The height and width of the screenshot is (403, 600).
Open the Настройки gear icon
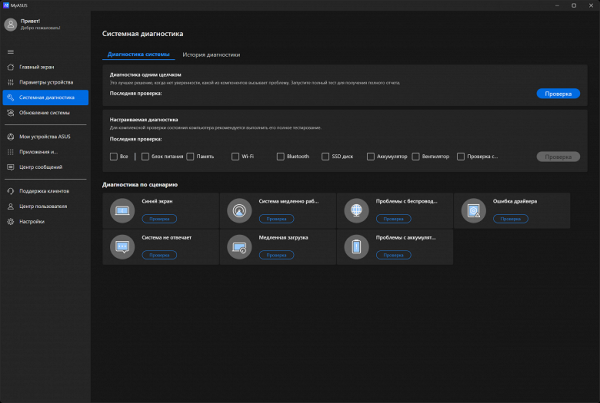click(x=10, y=220)
